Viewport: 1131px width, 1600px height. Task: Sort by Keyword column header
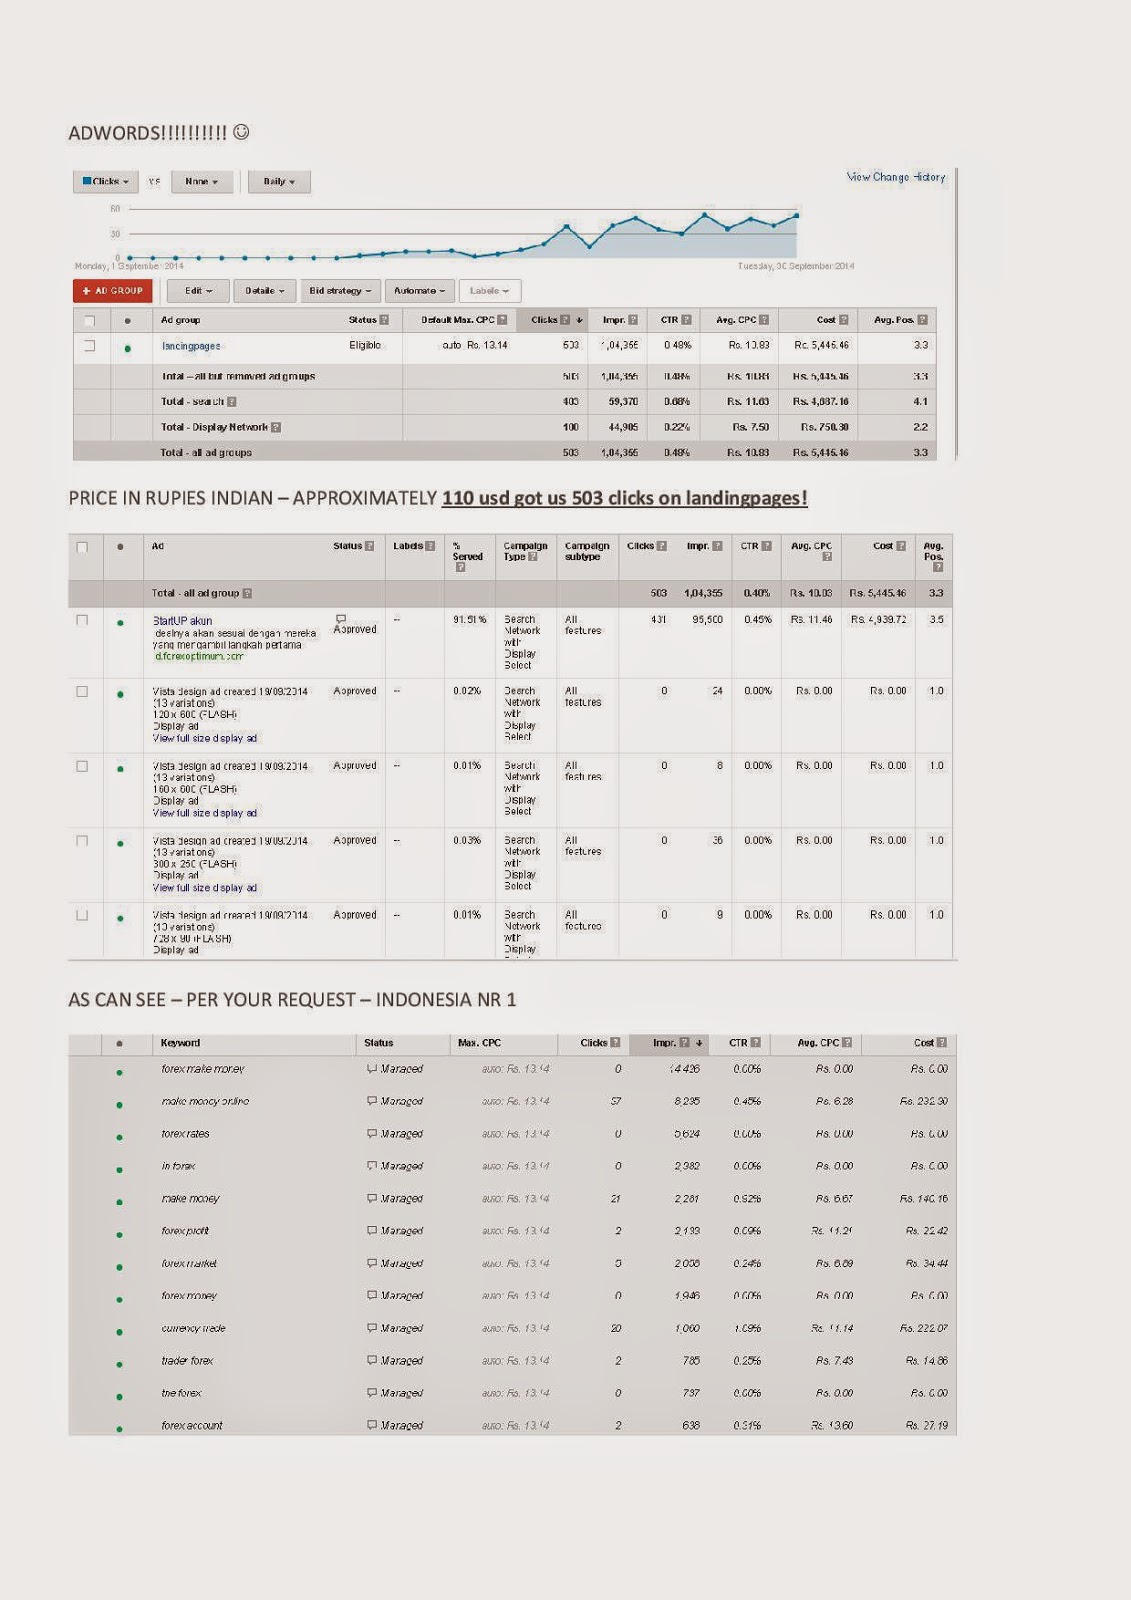180,1043
